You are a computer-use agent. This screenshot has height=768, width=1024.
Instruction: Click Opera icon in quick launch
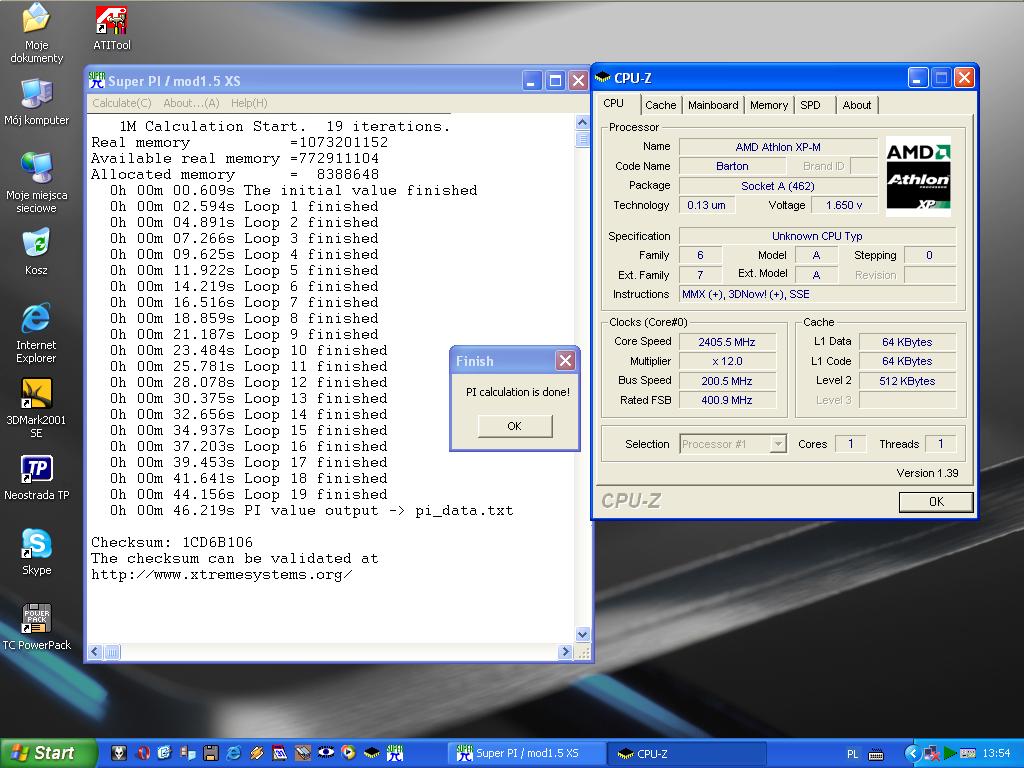click(x=143, y=753)
